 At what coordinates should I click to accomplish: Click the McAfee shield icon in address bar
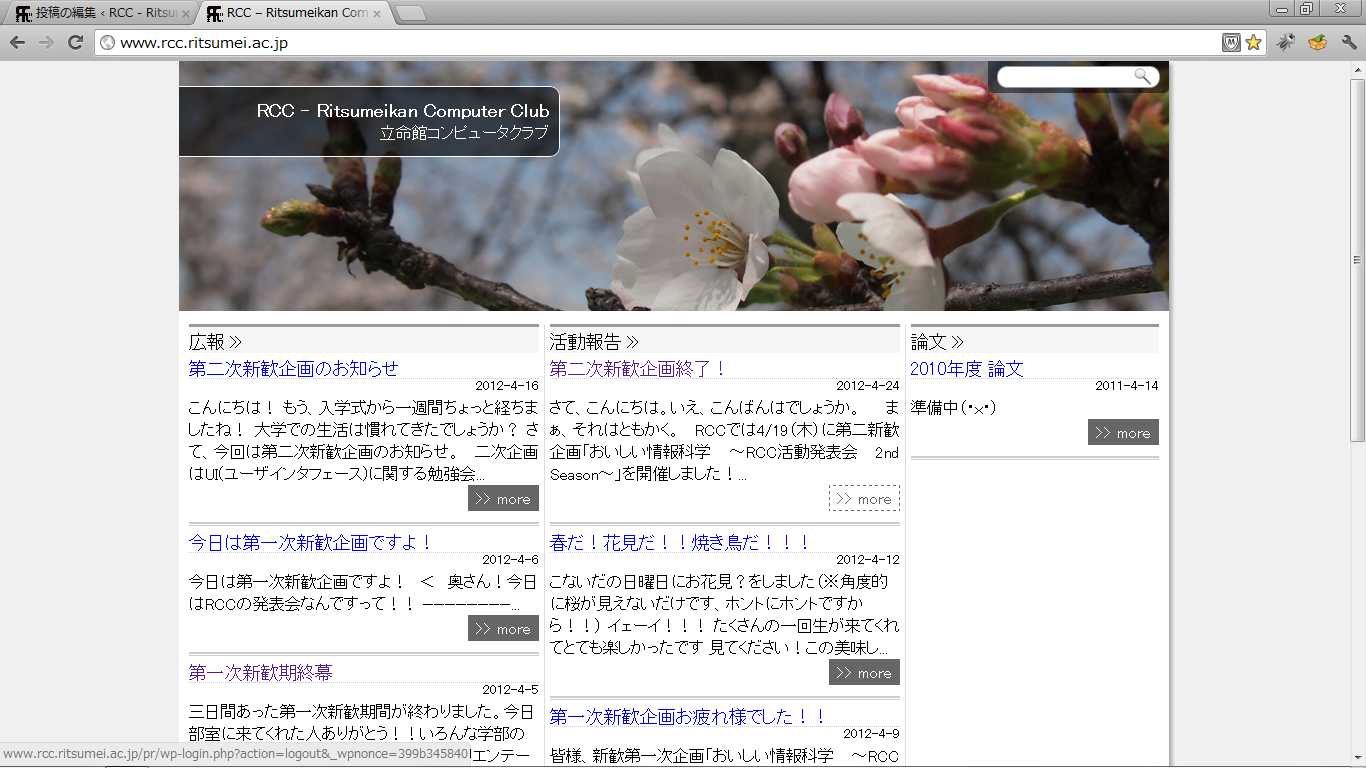point(1231,42)
